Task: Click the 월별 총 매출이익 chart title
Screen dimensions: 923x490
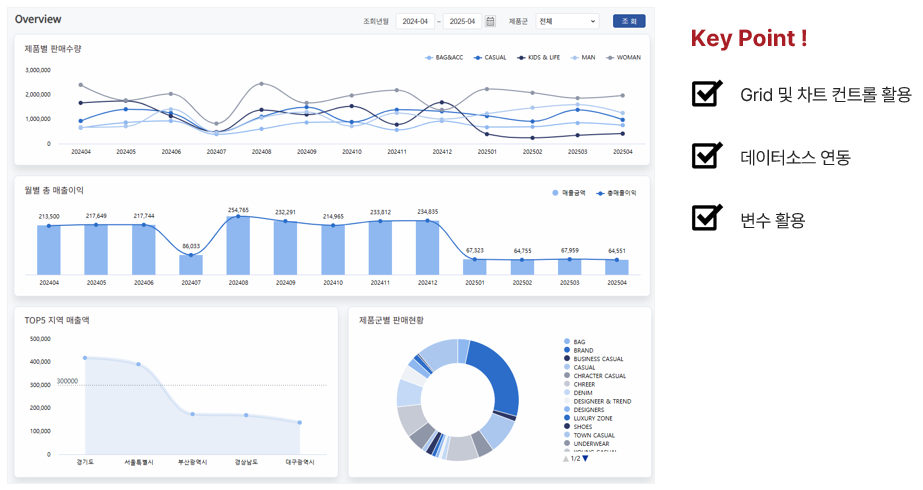Action: coord(54,190)
